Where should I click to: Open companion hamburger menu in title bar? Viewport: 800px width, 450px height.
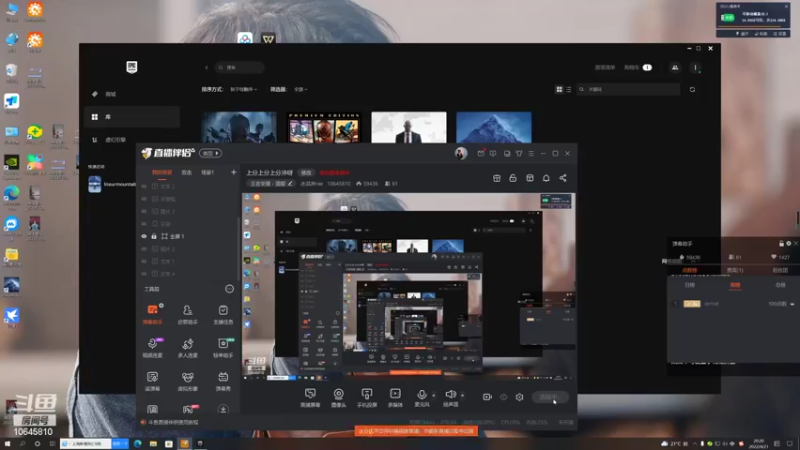pyautogui.click(x=531, y=153)
